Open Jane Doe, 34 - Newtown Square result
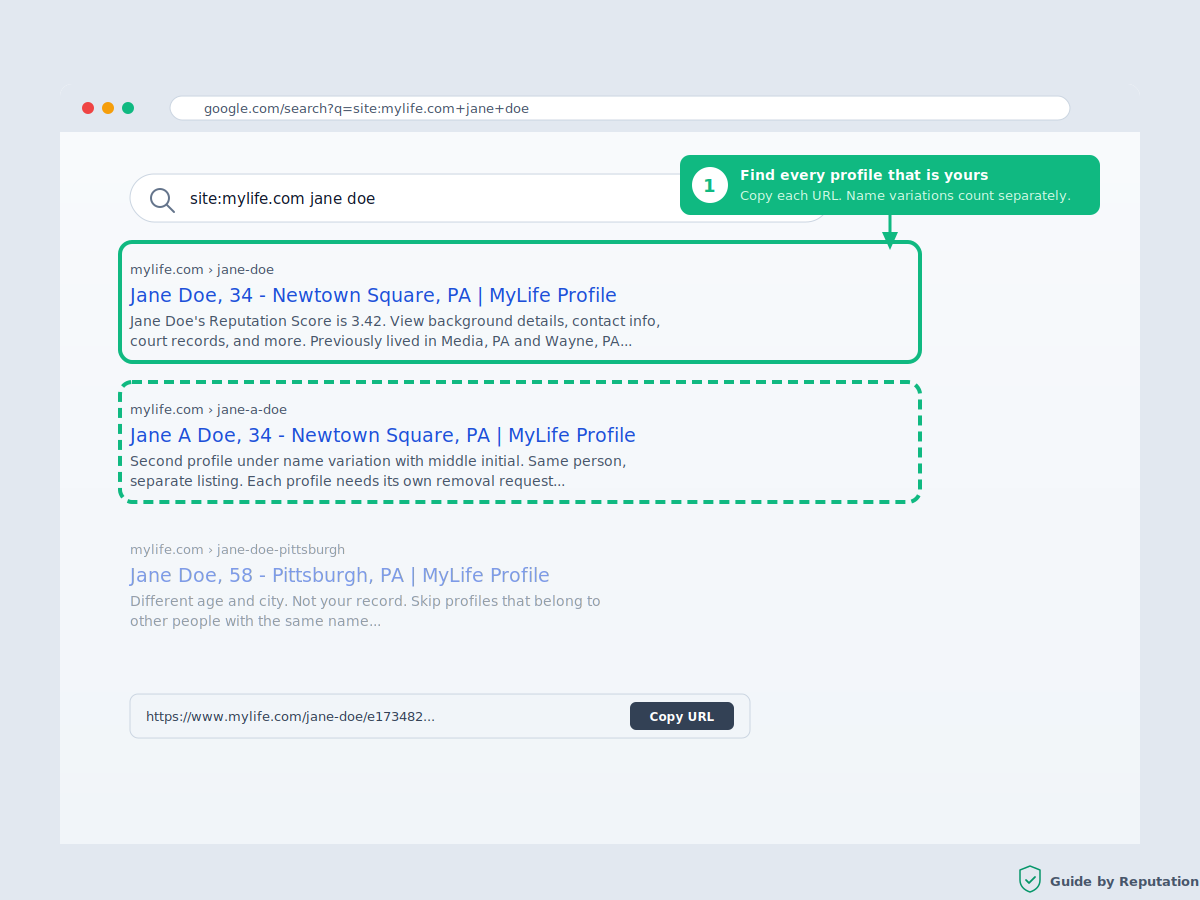 pyautogui.click(x=373, y=295)
